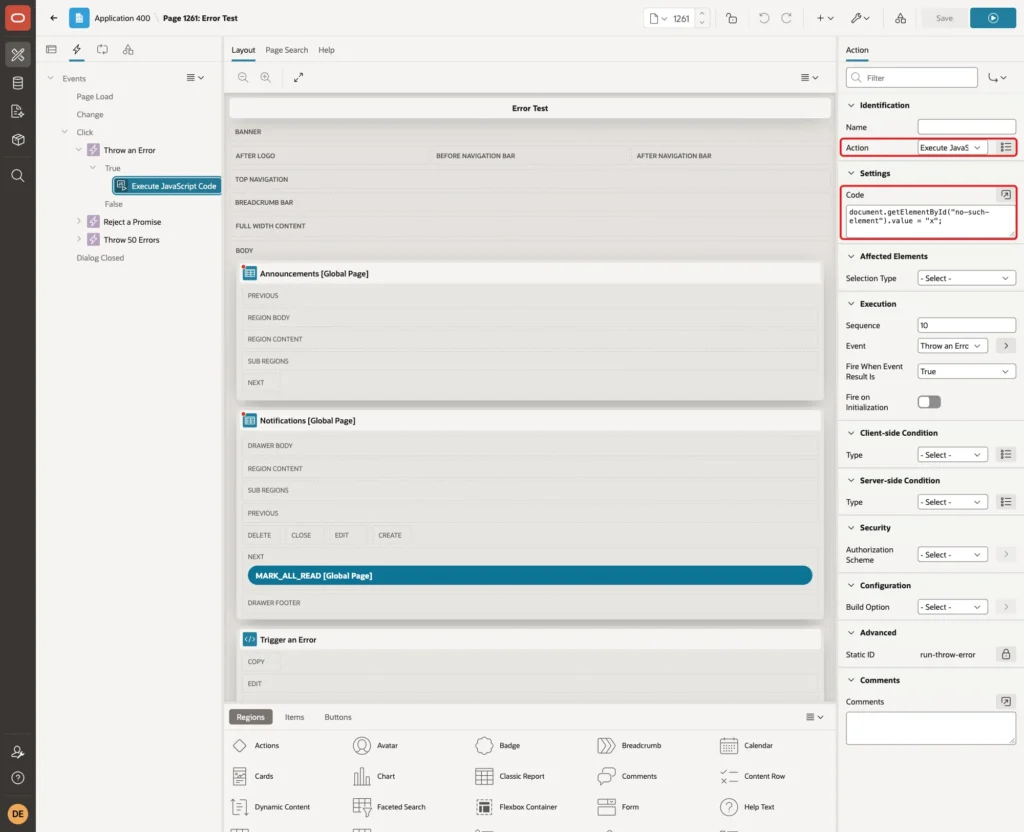This screenshot has width=1024, height=832.
Task: Collapse the Identification section
Action: pyautogui.click(x=851, y=105)
